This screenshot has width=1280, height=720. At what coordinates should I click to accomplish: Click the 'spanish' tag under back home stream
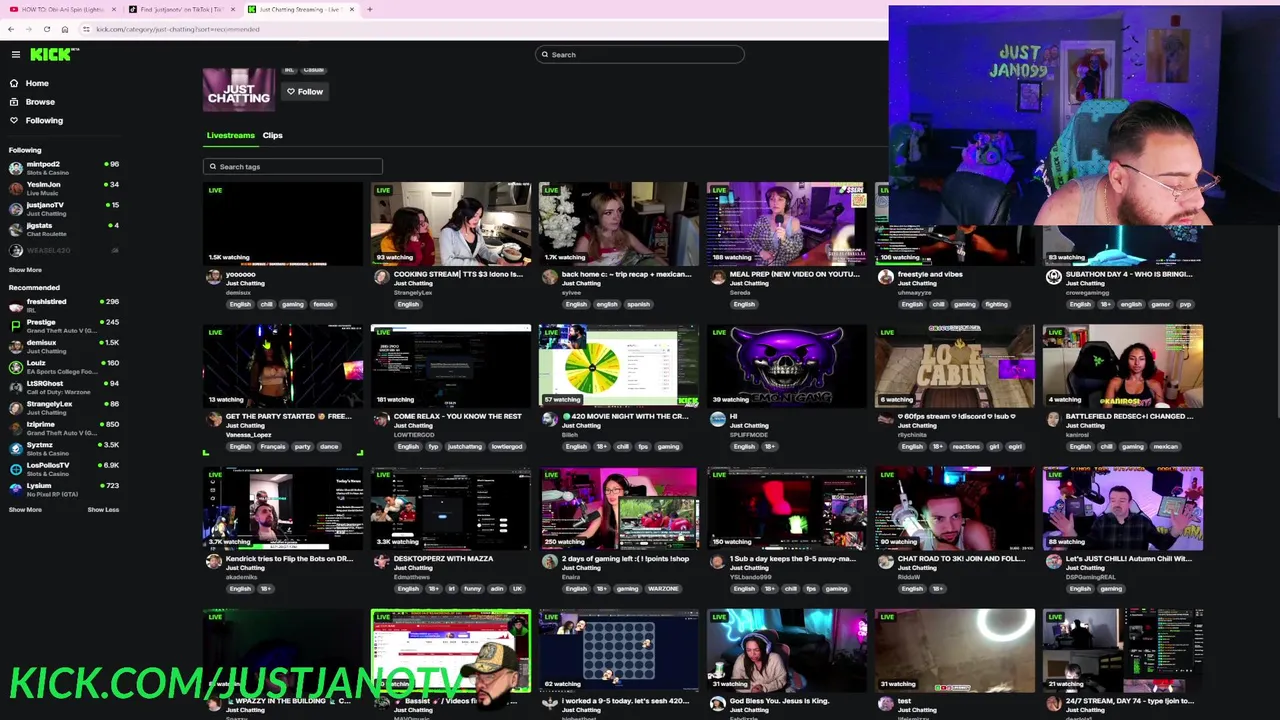(x=638, y=305)
